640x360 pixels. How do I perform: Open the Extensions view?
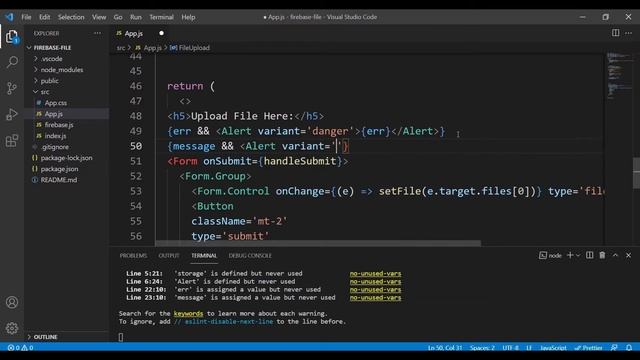pyautogui.click(x=12, y=140)
